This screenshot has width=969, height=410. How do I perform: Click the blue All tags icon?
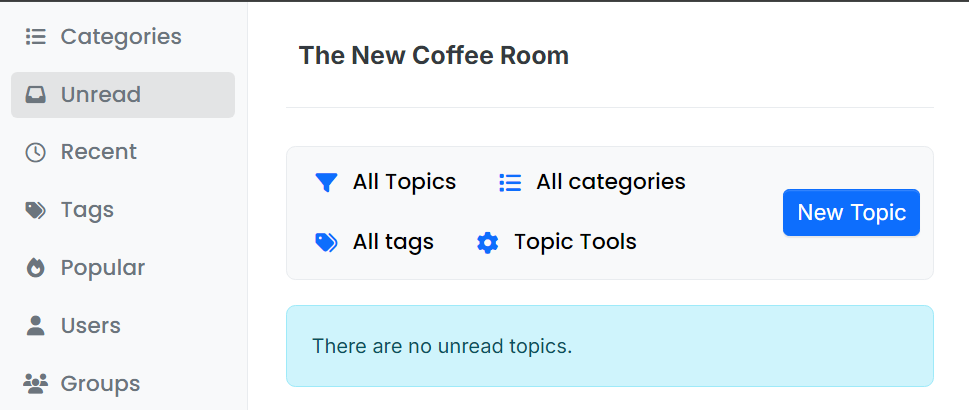[x=326, y=242]
